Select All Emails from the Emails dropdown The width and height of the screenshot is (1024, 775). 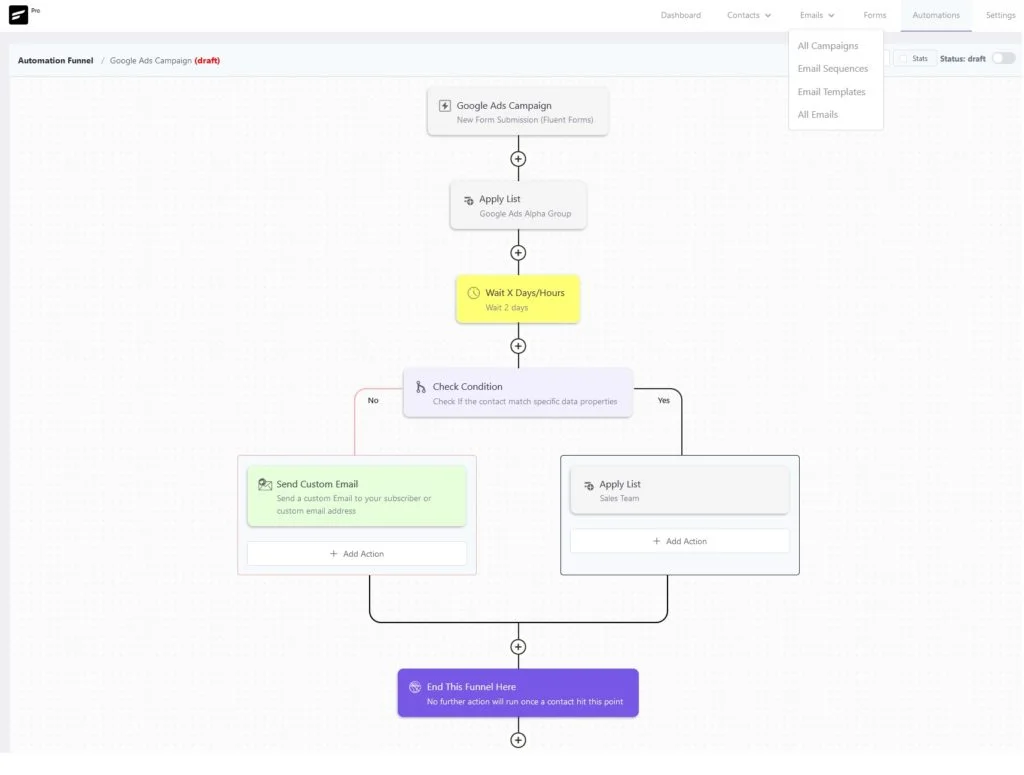[x=818, y=115]
